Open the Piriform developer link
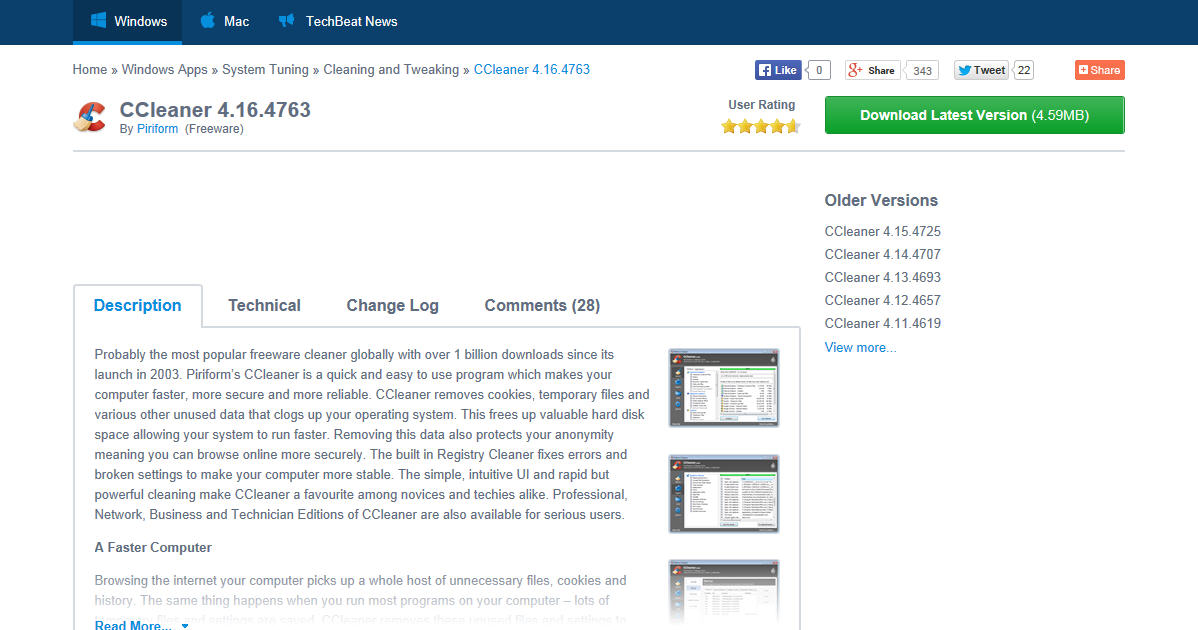 pos(157,129)
